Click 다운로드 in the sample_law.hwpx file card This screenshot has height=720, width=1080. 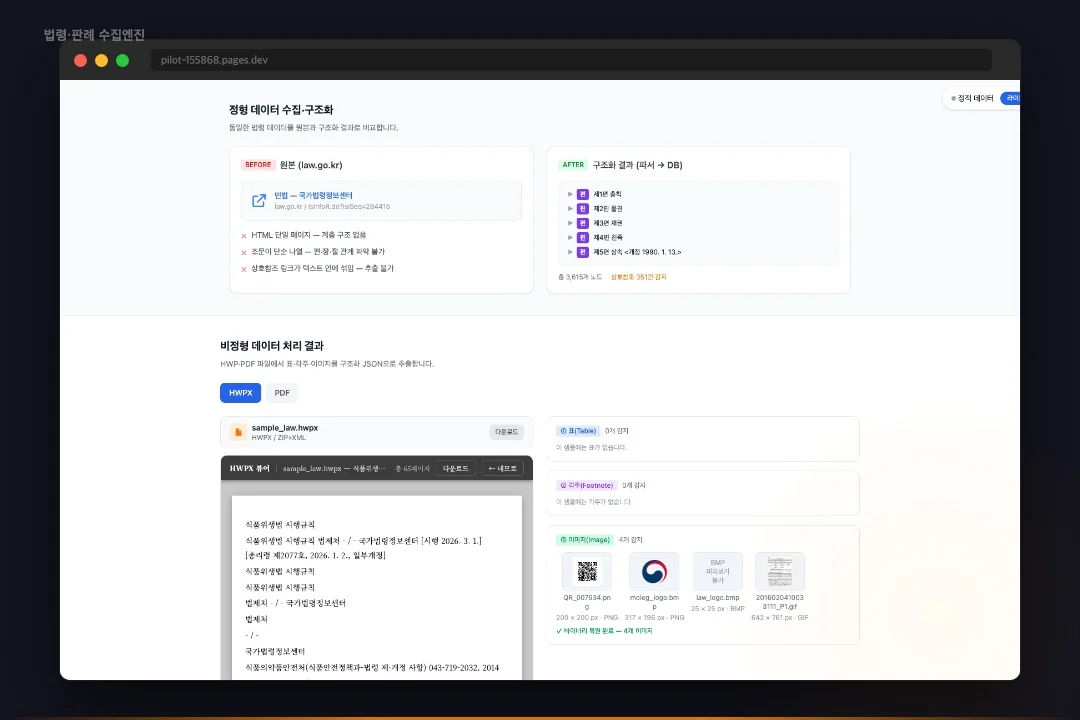tap(506, 432)
